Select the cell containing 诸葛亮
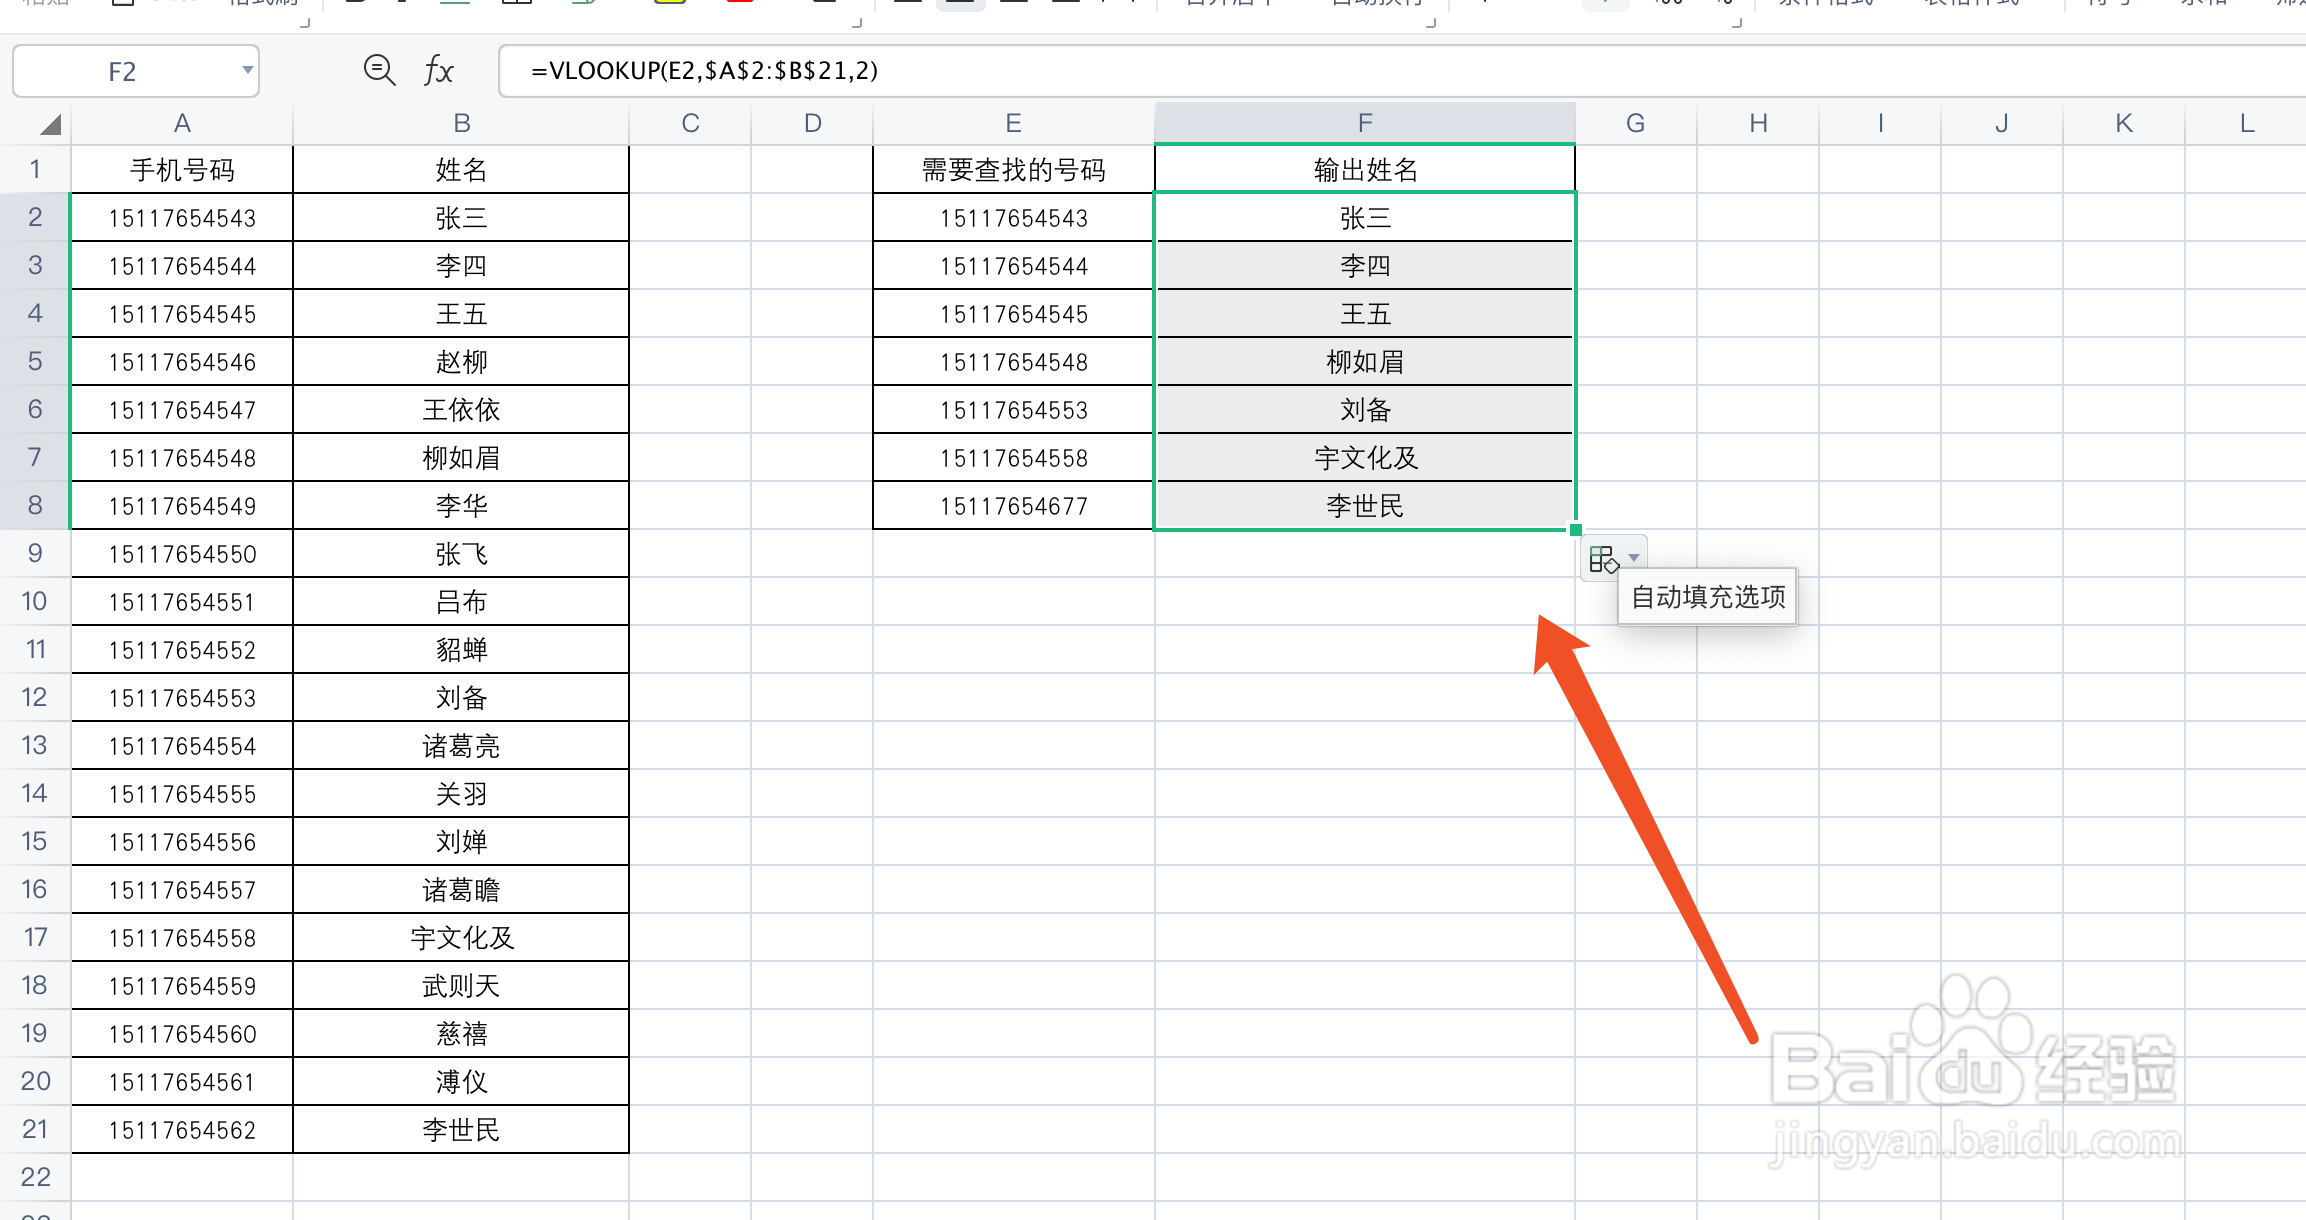Screen dimensions: 2306x1220 [461, 746]
